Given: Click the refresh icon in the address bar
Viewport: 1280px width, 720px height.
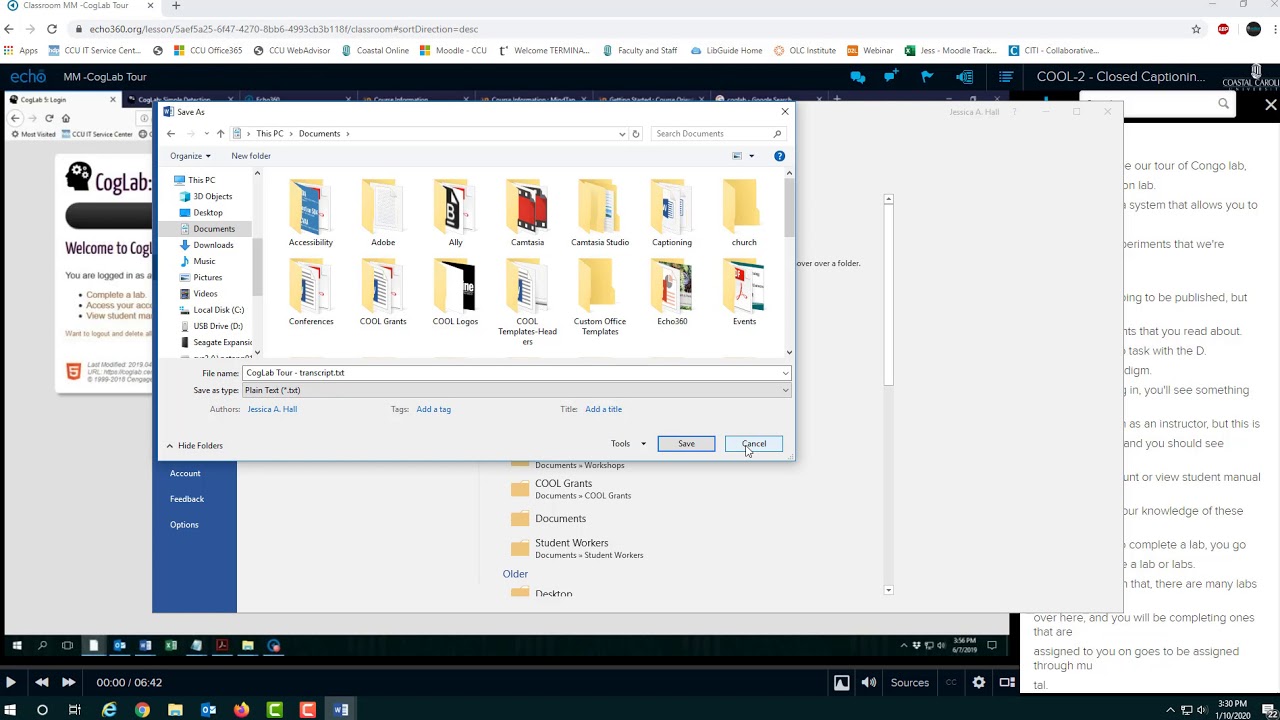Looking at the screenshot, I should (x=635, y=134).
